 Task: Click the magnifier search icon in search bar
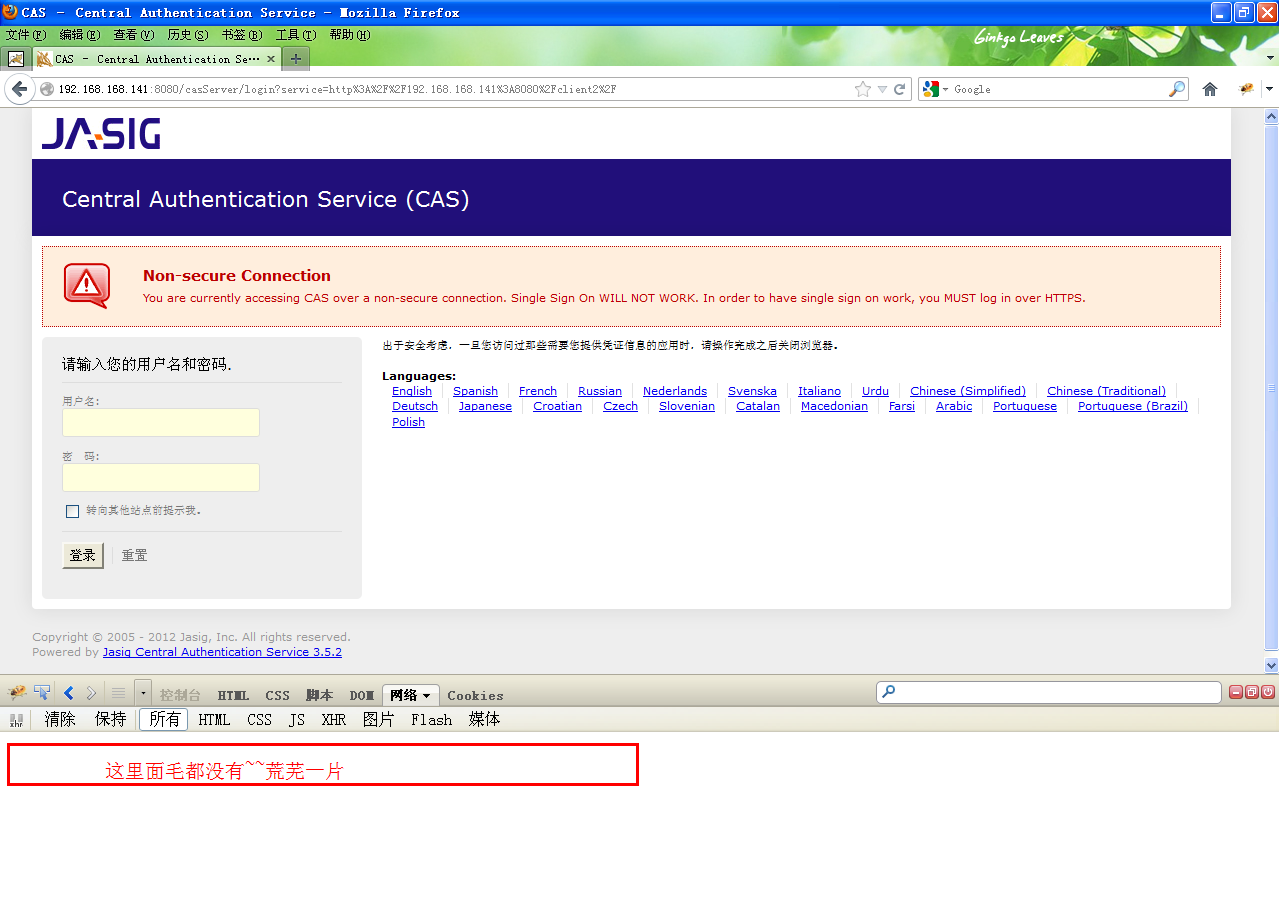pos(1177,89)
